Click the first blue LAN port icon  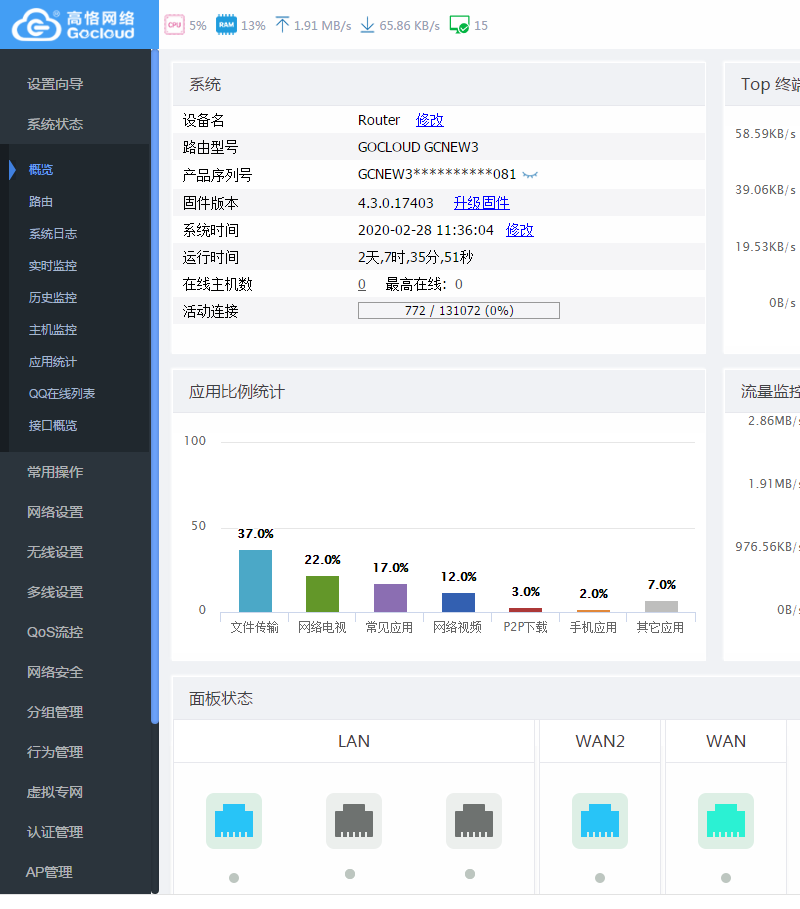[233, 821]
